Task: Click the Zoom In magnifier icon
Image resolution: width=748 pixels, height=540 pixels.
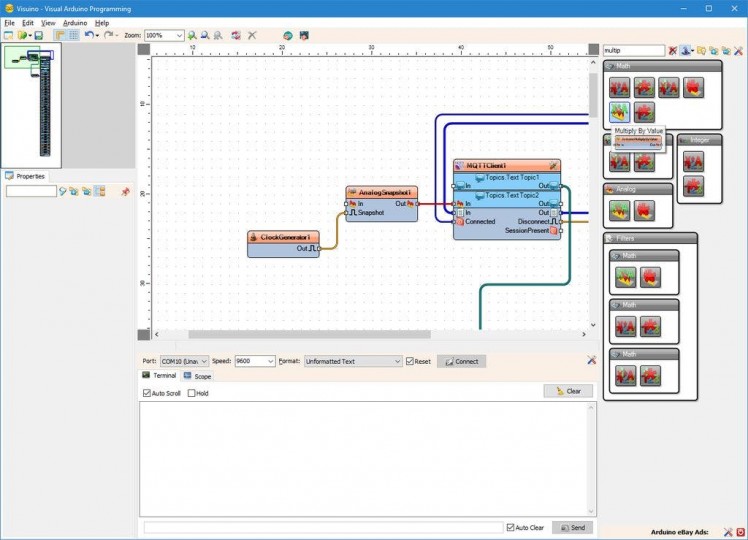Action: 192,35
